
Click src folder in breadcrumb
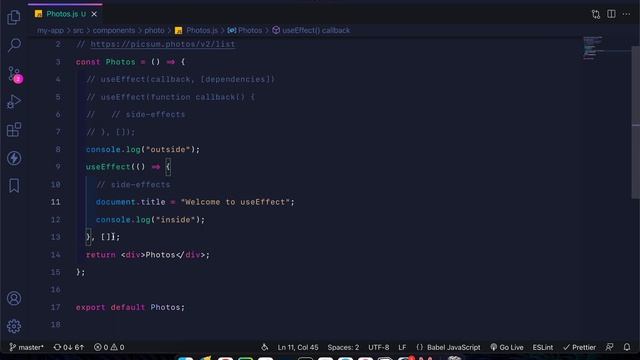coord(78,31)
